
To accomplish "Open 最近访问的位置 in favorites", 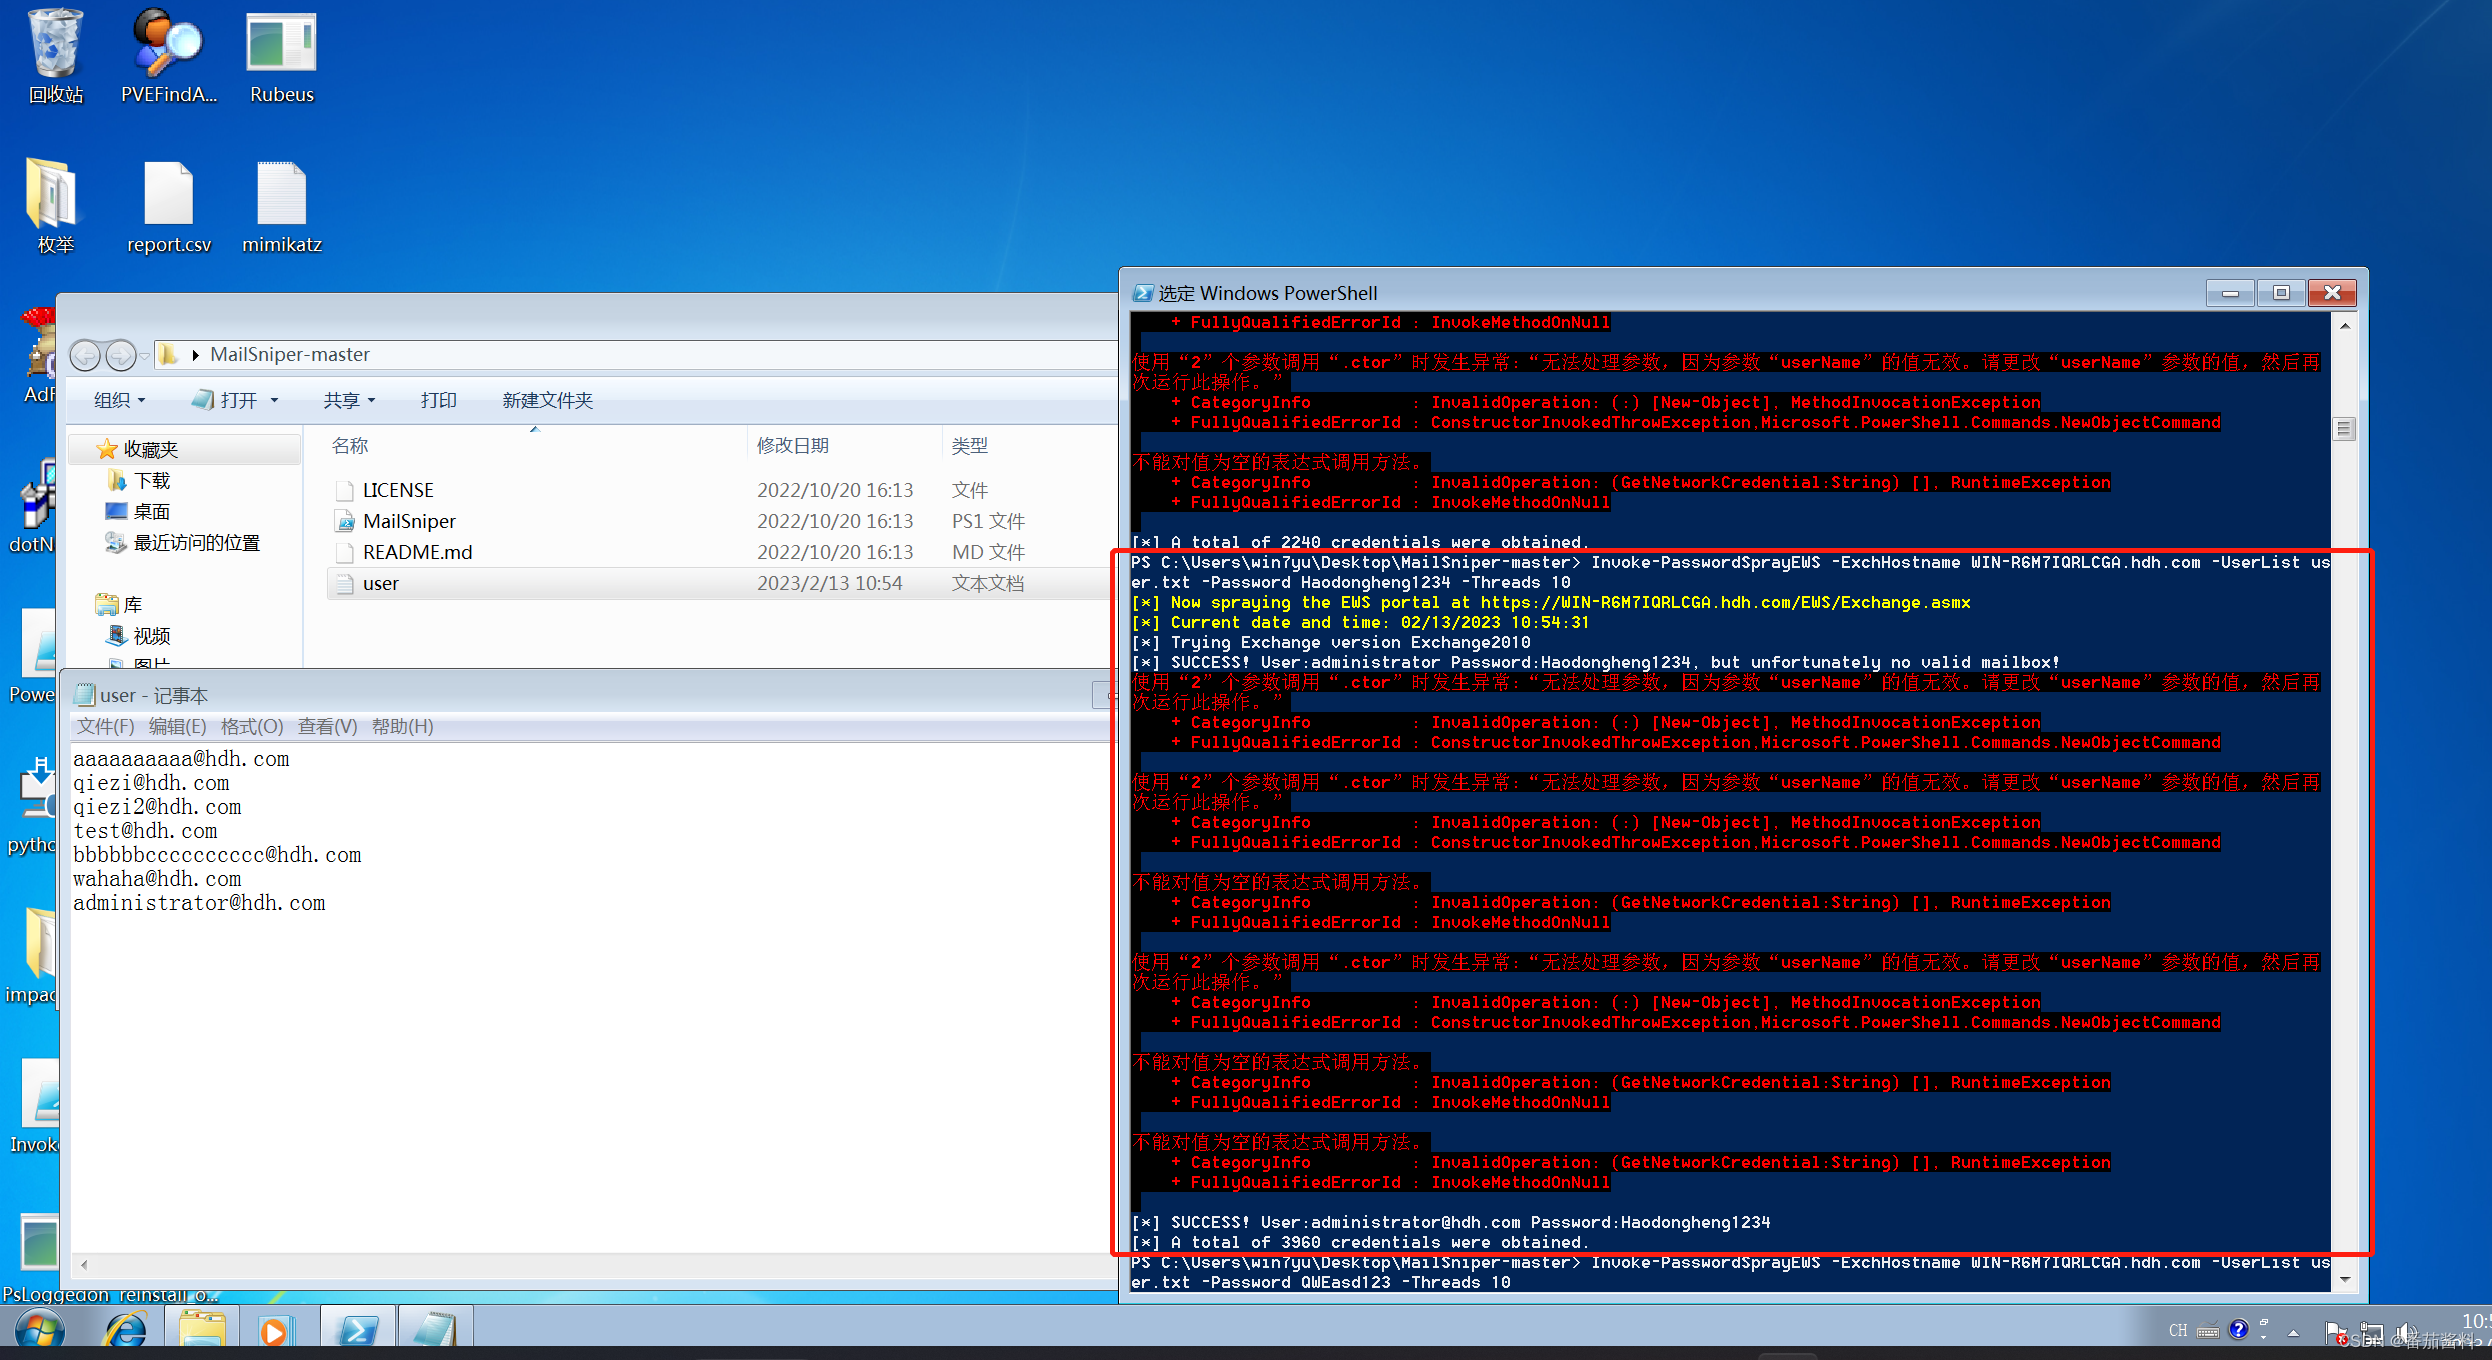I will 197,543.
